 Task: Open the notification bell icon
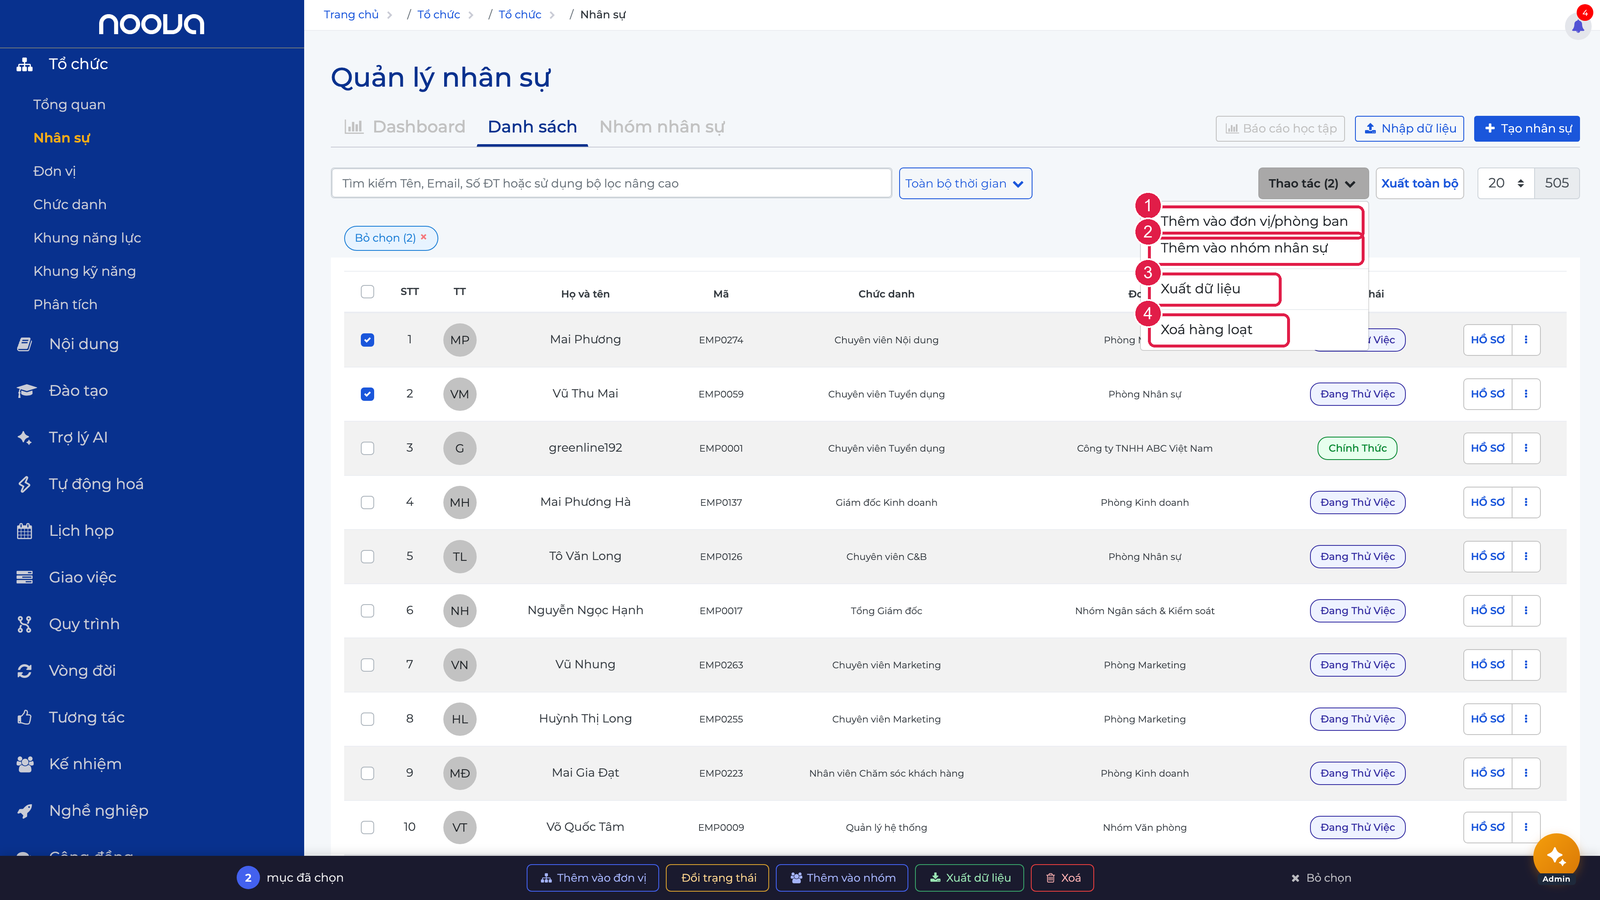click(x=1578, y=26)
